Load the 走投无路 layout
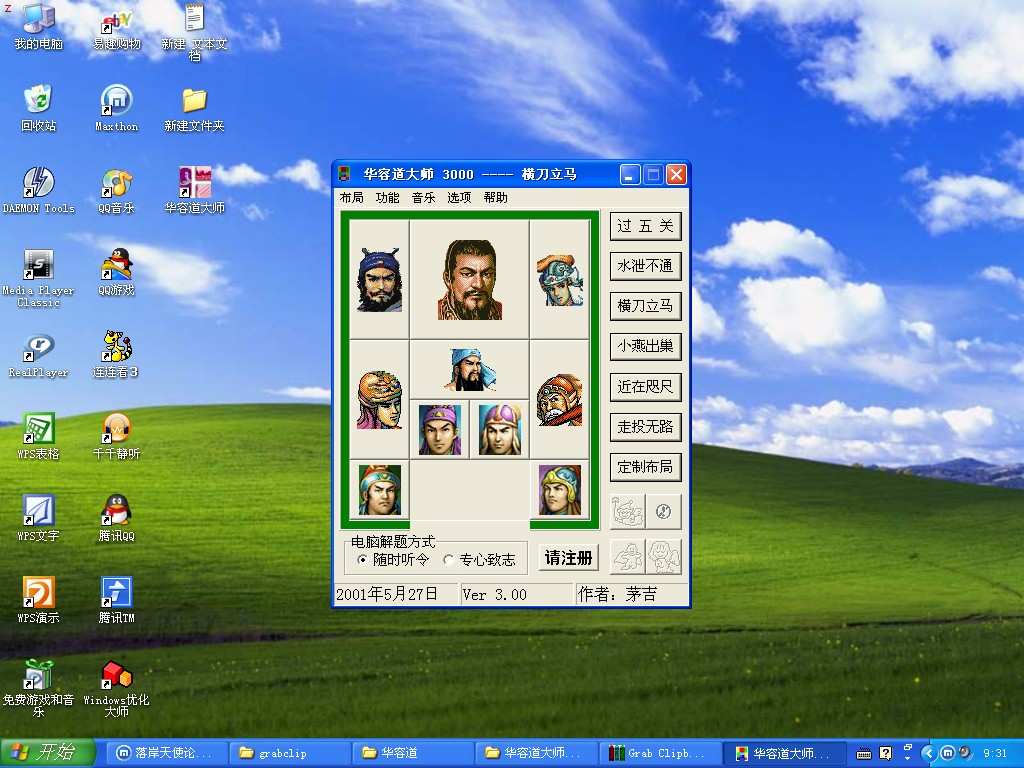Screen dimensions: 1024x768 point(645,426)
